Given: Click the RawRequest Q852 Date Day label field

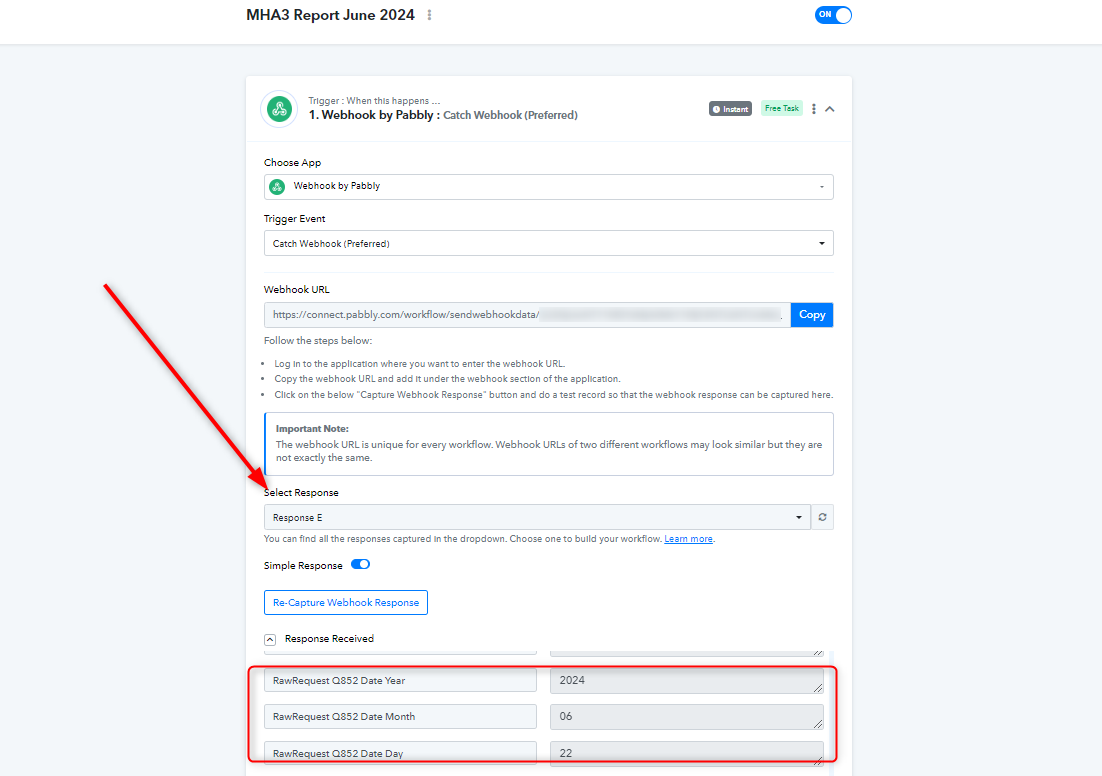Looking at the screenshot, I should 400,753.
